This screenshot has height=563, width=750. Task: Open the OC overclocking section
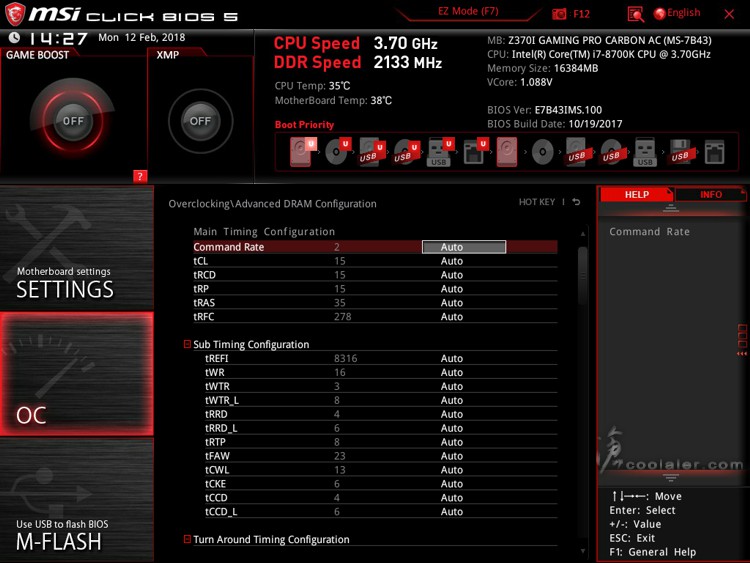77,374
